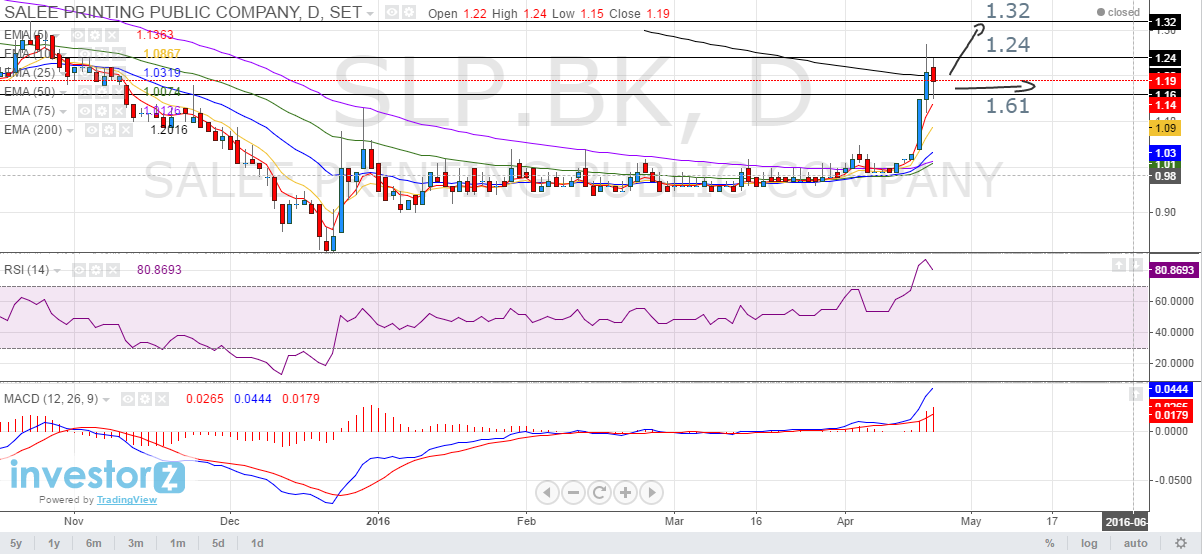
Task: Click the EMA (200) value 1.2016
Action: 169,130
